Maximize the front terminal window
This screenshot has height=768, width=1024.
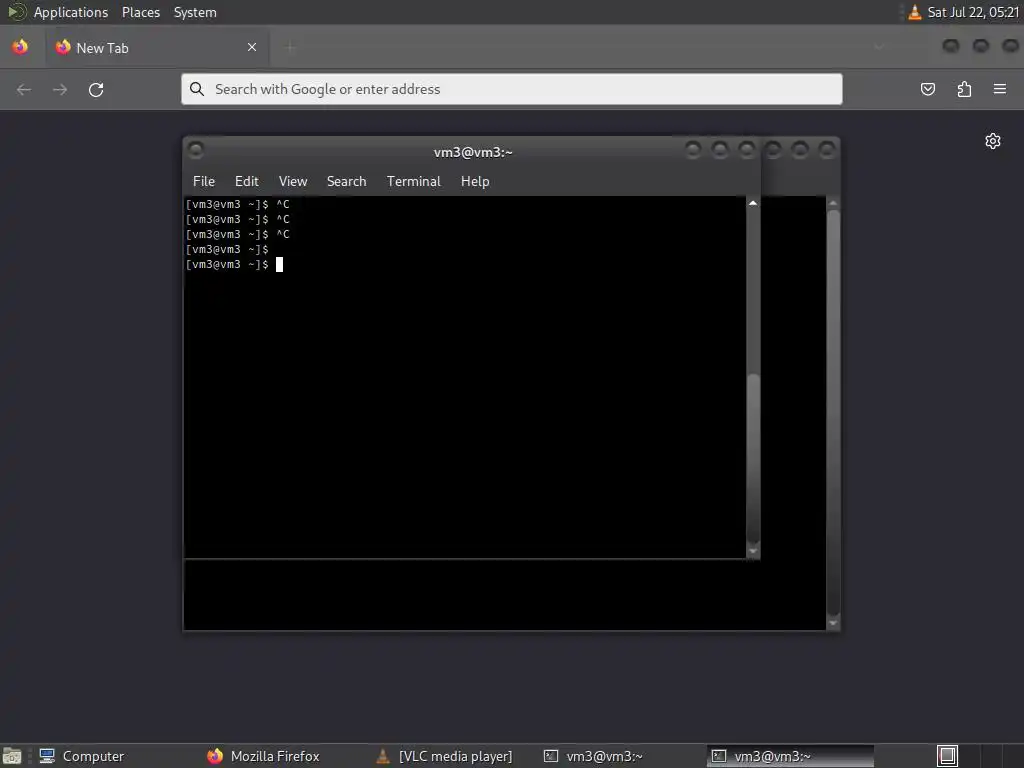pos(720,150)
